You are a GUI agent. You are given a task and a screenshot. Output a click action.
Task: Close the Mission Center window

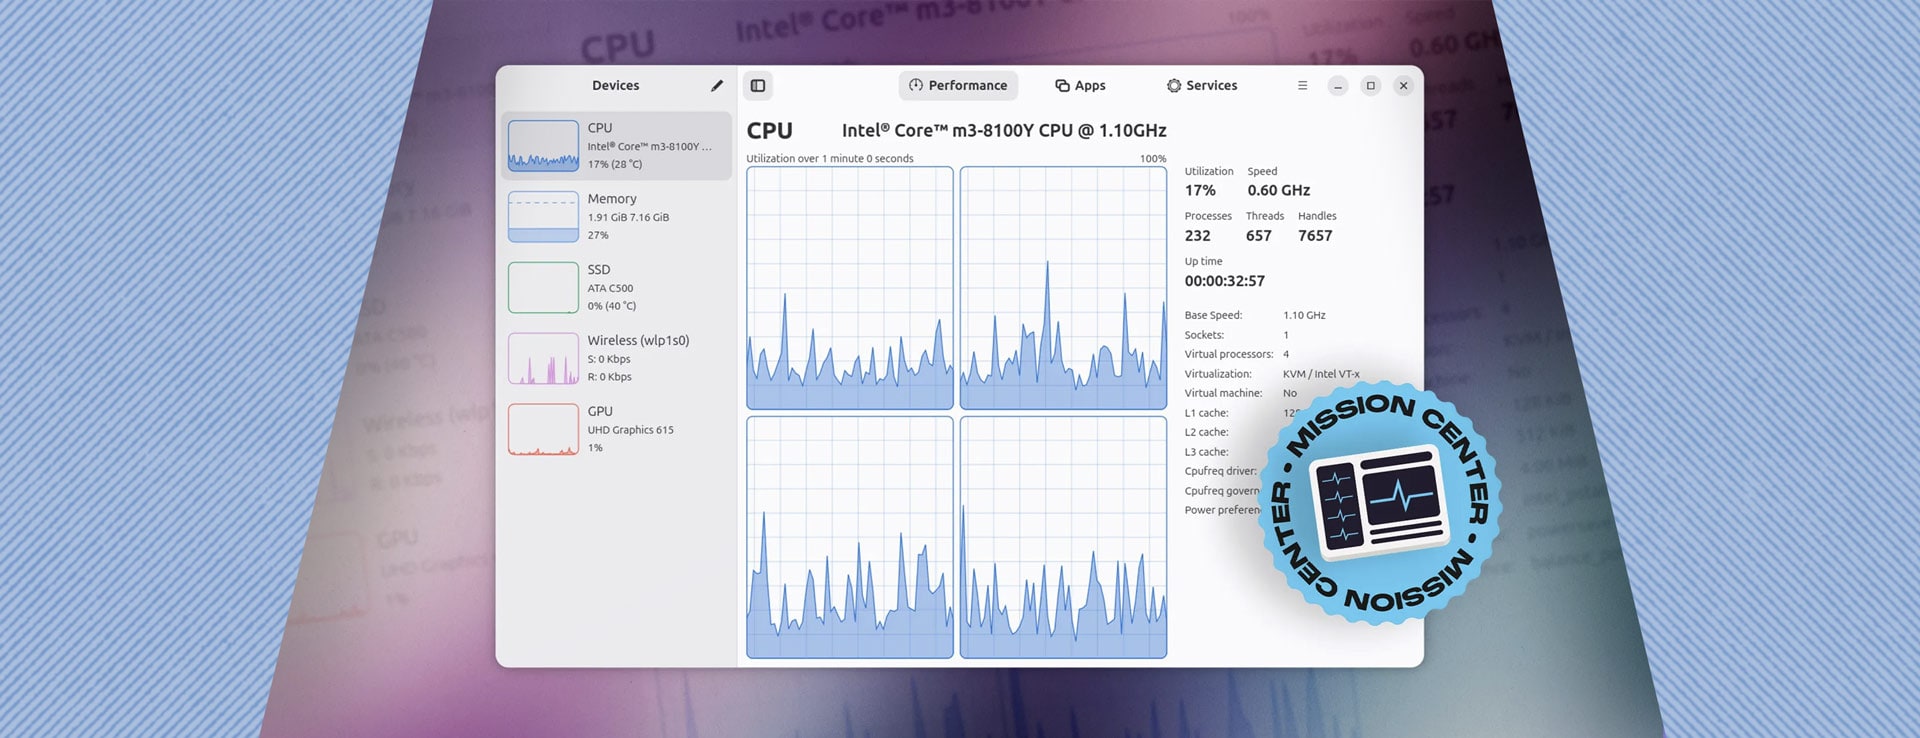click(x=1404, y=86)
